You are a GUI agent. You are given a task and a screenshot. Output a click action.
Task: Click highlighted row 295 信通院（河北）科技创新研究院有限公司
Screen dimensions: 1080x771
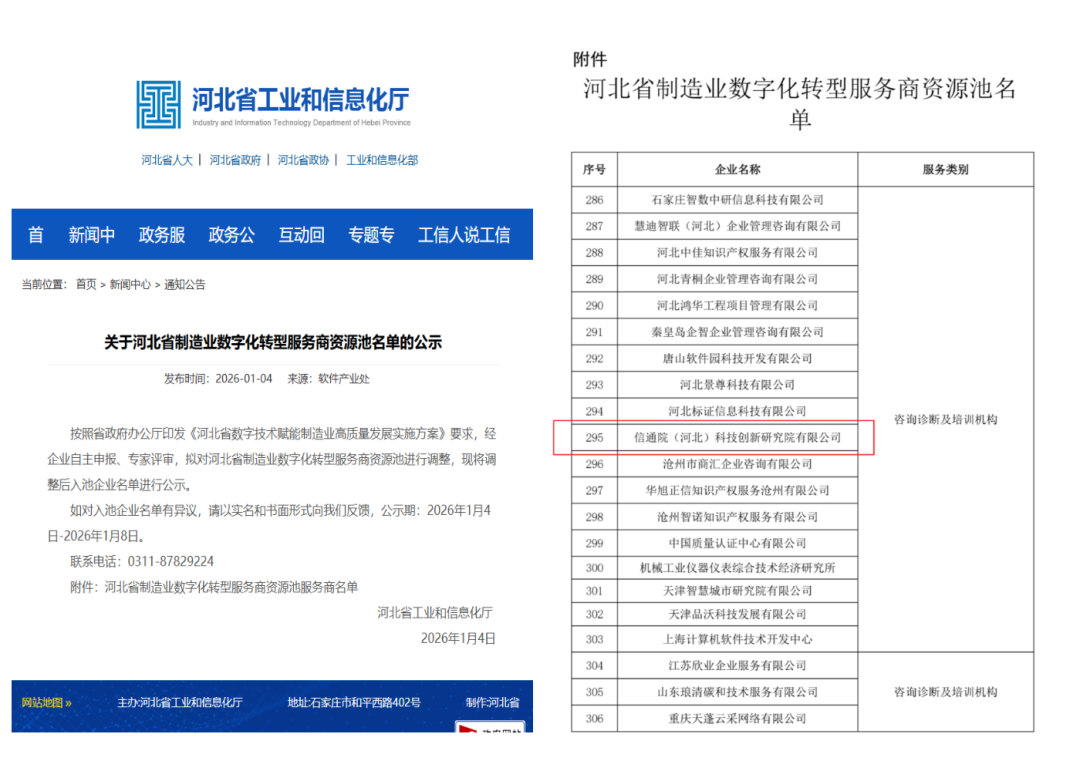point(737,438)
